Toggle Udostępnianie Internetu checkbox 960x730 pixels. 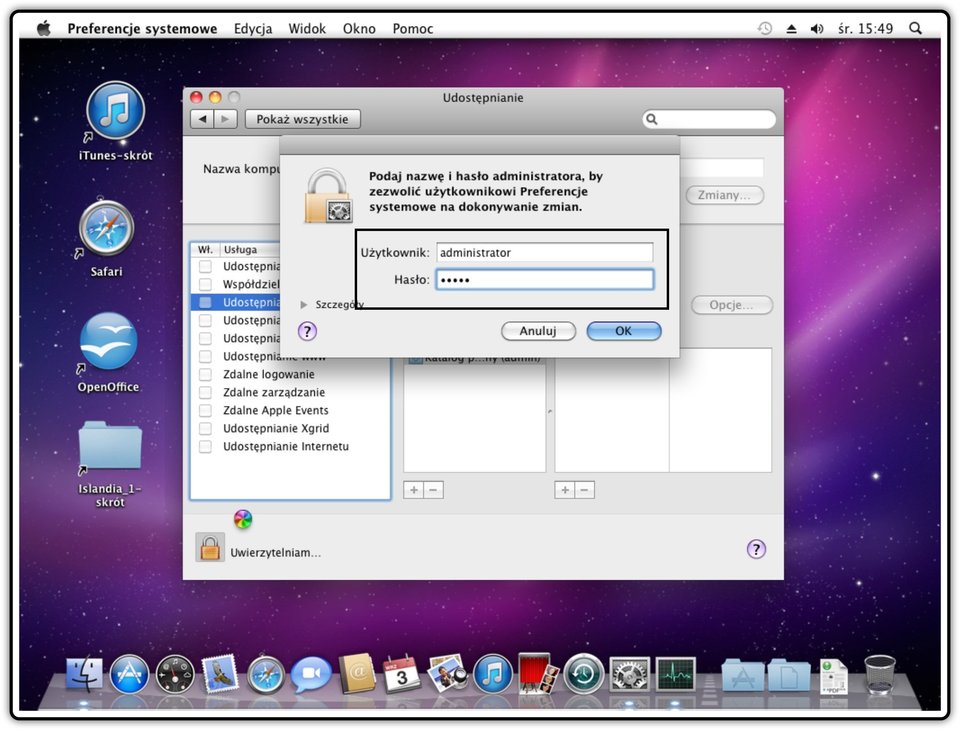pyautogui.click(x=205, y=446)
